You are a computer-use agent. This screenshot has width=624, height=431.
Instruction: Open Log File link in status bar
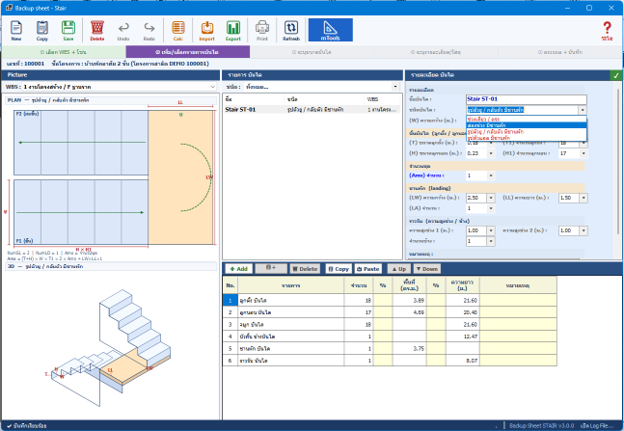[x=599, y=425]
